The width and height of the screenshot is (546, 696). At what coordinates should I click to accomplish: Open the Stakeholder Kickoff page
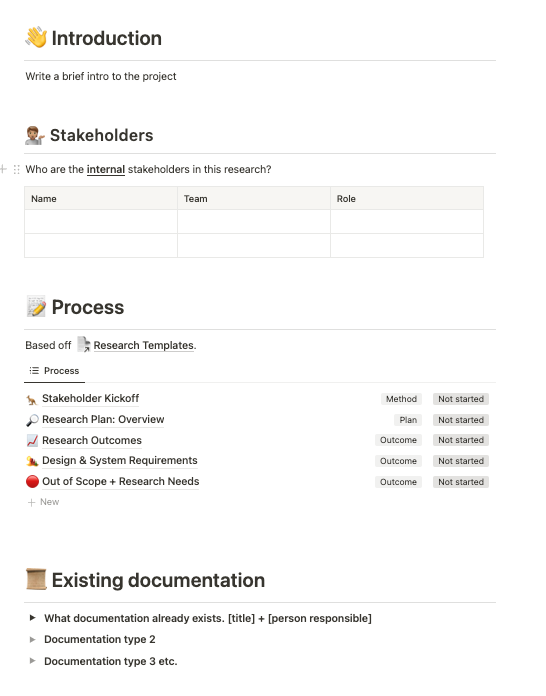pos(91,399)
